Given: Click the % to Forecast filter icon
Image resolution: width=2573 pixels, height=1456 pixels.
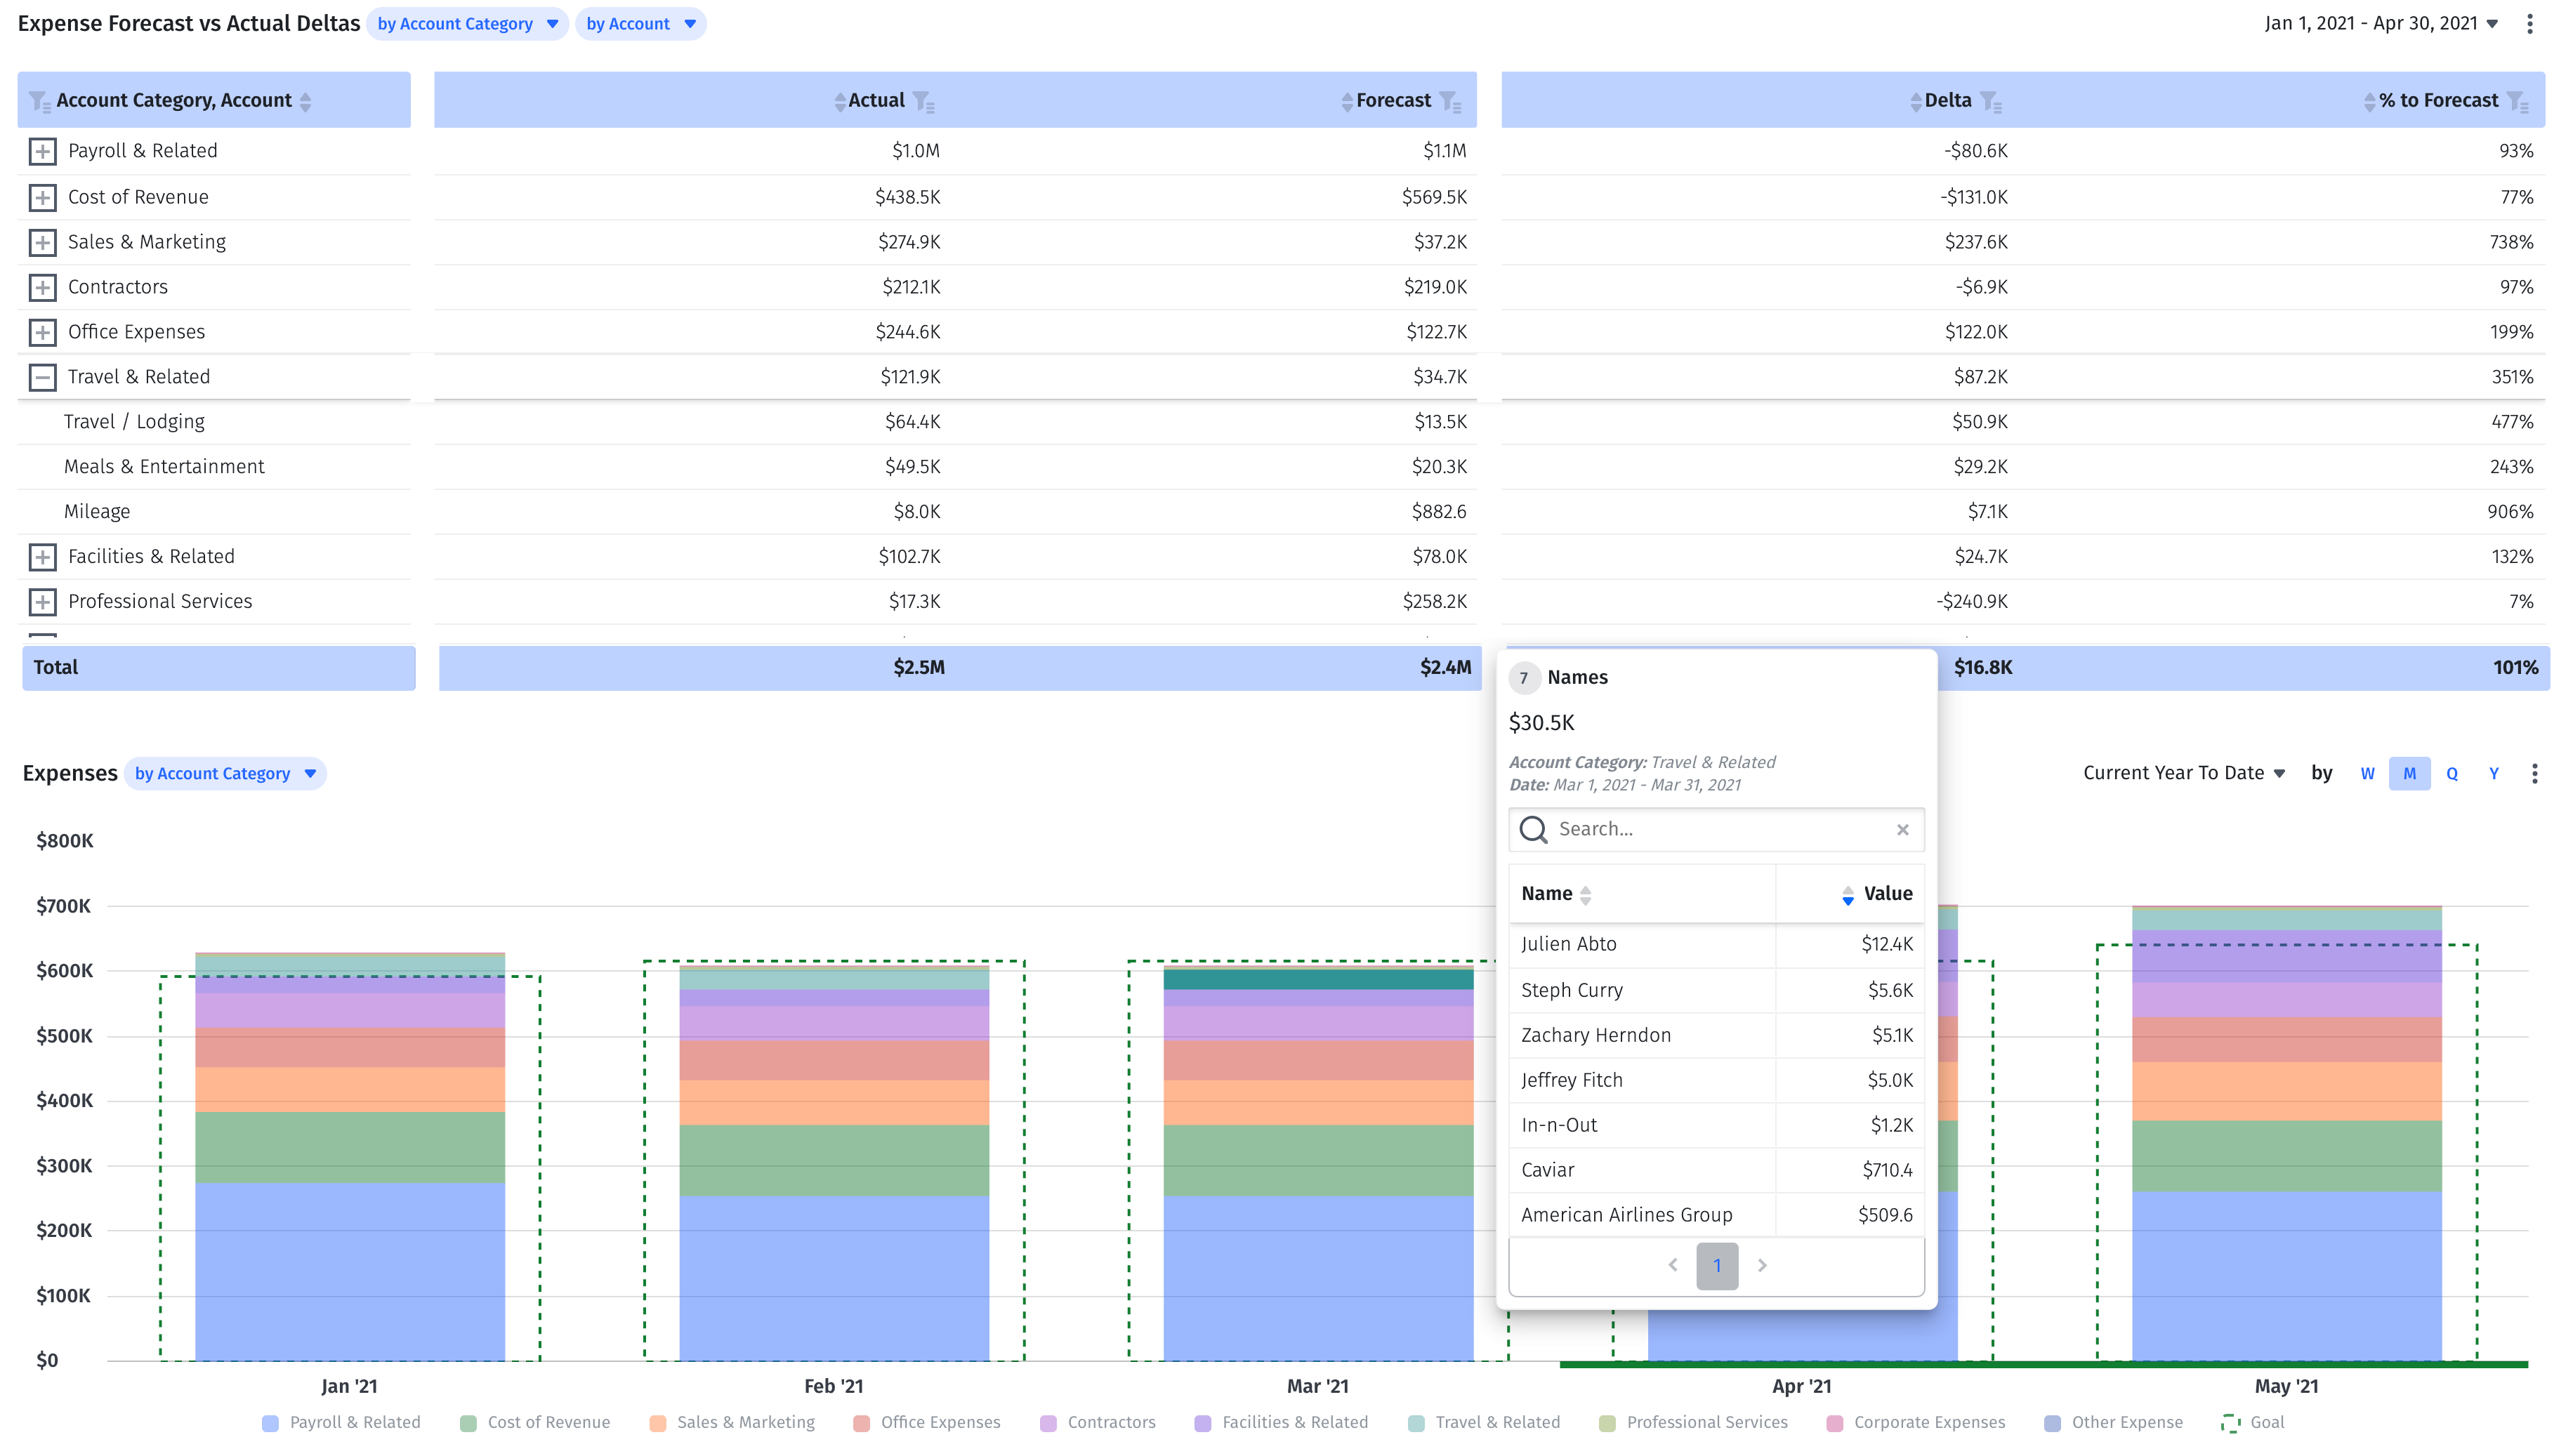Looking at the screenshot, I should pyautogui.click(x=2518, y=101).
